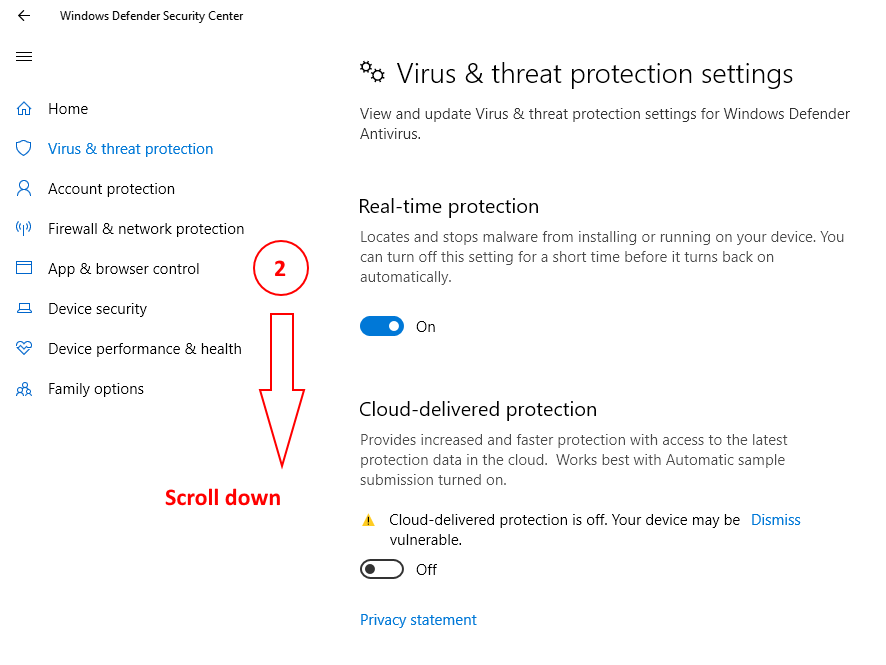Image resolution: width=886 pixels, height=665 pixels.
Task: Open Family options section
Action: 96,389
